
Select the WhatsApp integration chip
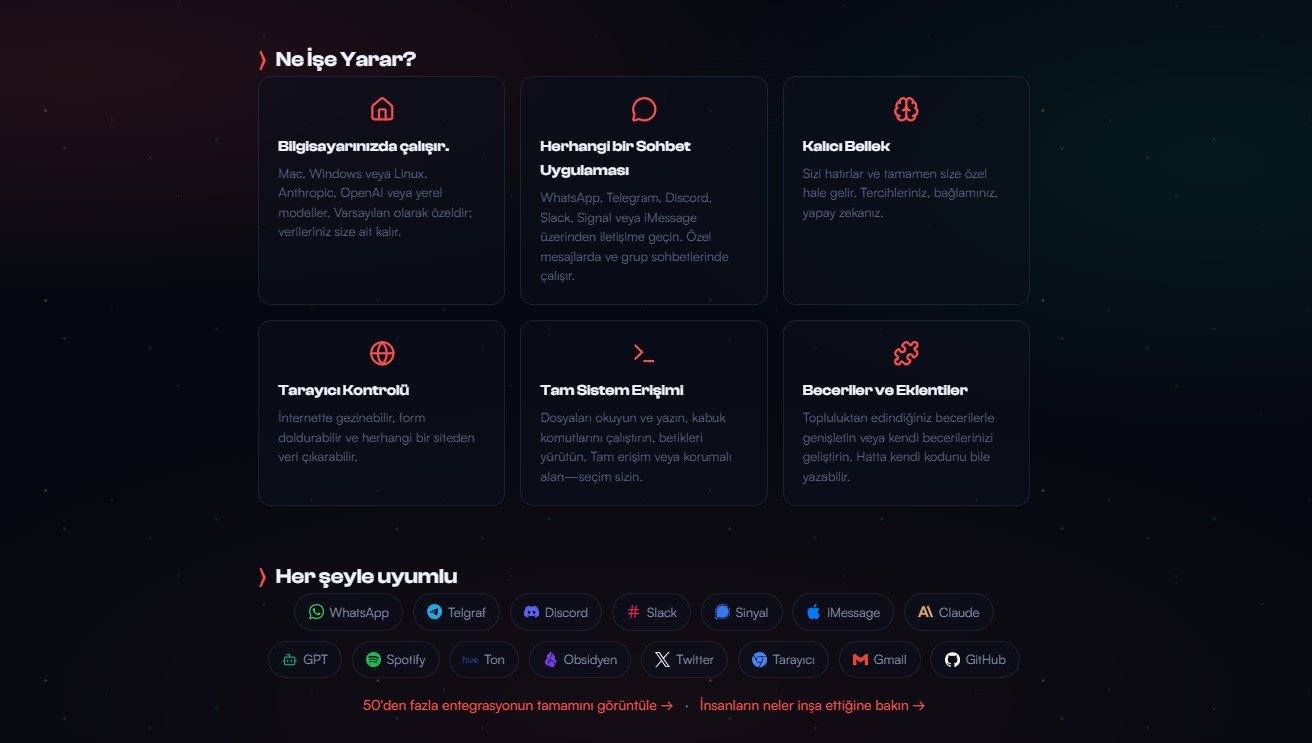point(348,612)
